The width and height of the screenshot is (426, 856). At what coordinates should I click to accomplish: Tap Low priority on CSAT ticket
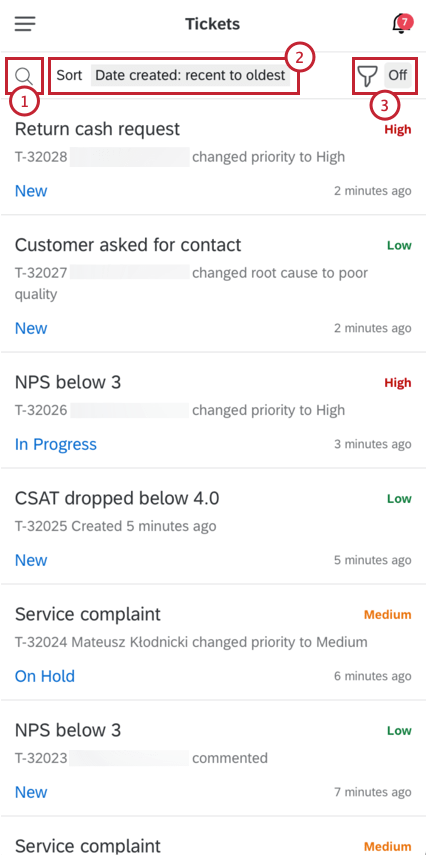coord(399,498)
